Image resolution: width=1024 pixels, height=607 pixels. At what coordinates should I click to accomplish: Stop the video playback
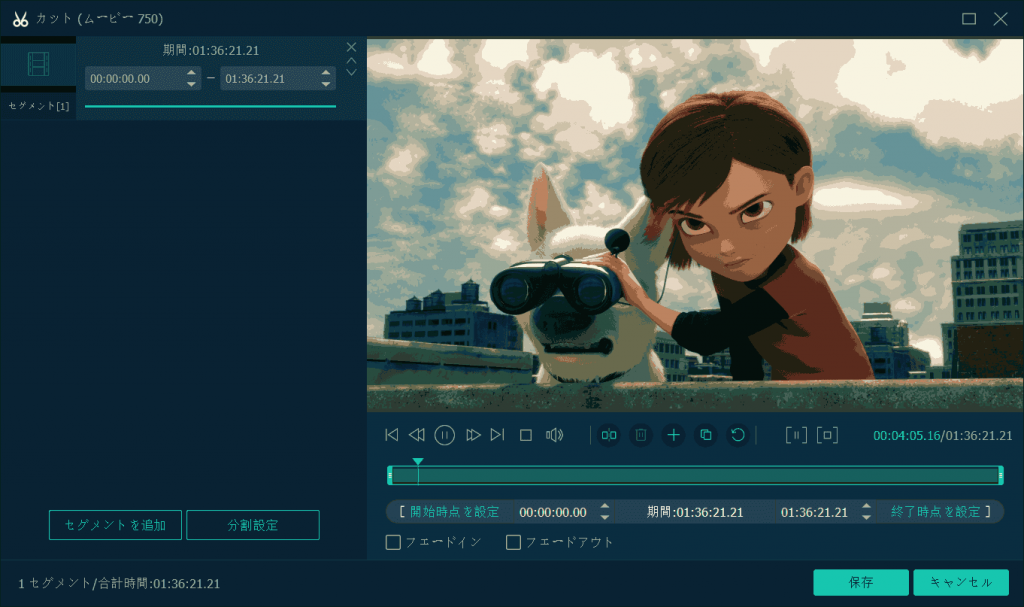(x=526, y=435)
